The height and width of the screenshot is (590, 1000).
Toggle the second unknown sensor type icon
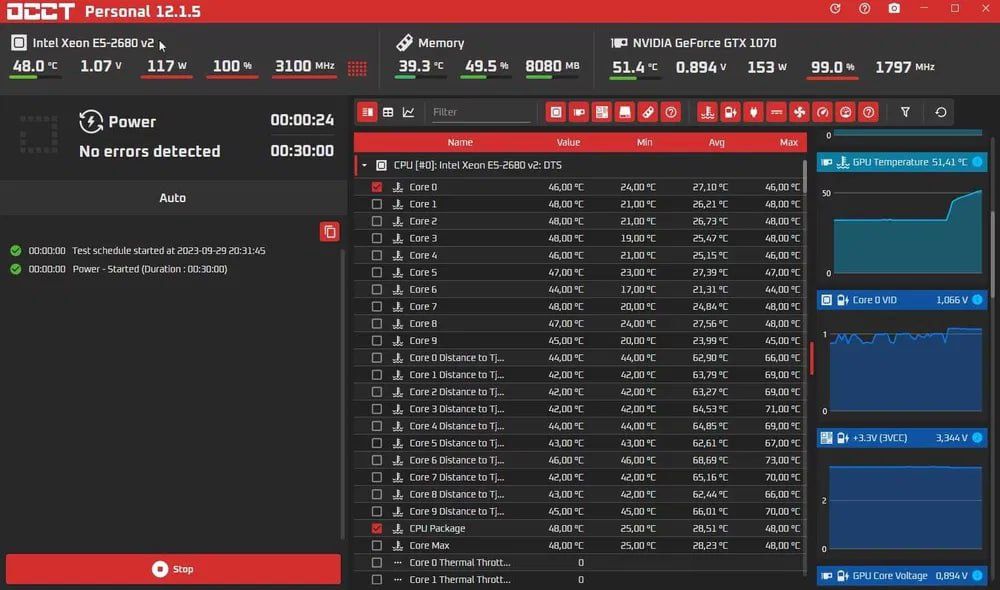pyautogui.click(x=869, y=112)
